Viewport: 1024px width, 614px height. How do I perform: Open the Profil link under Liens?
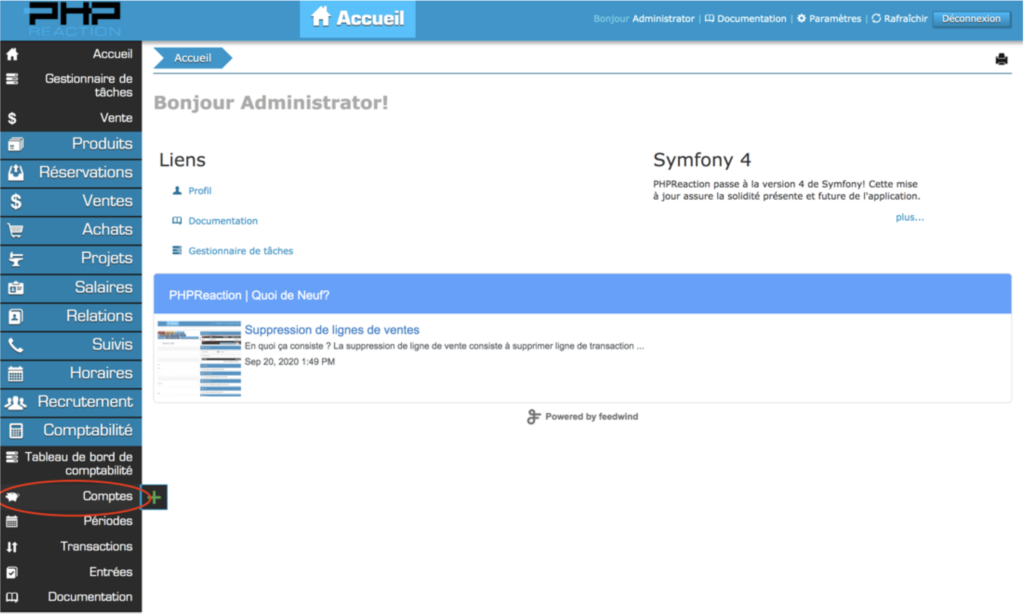click(200, 191)
